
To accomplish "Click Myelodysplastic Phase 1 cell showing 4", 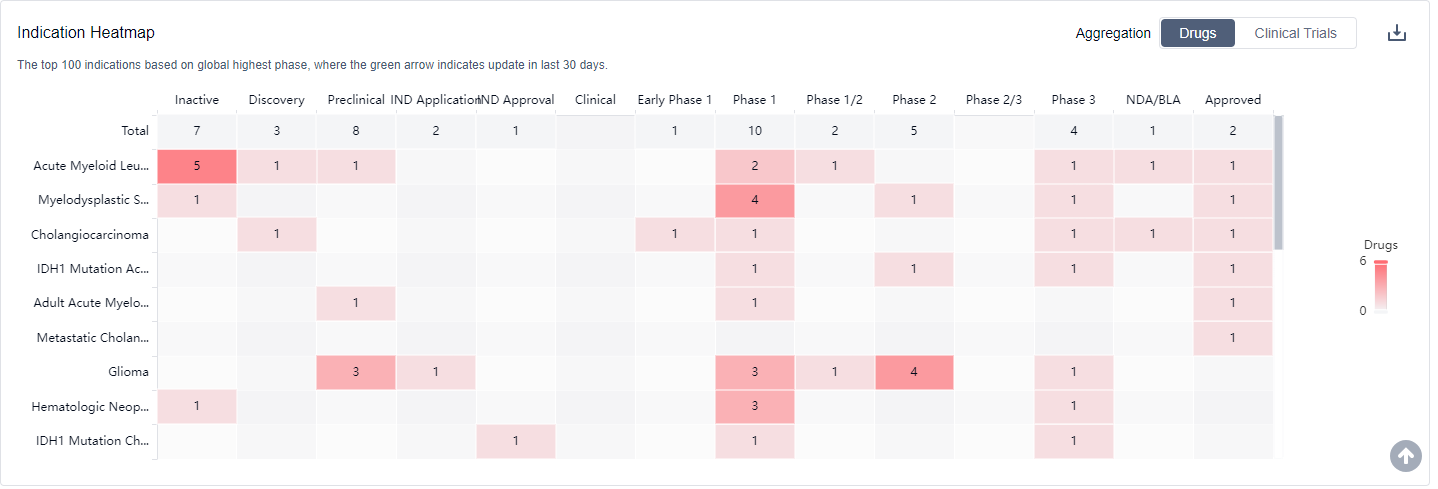I will point(755,200).
